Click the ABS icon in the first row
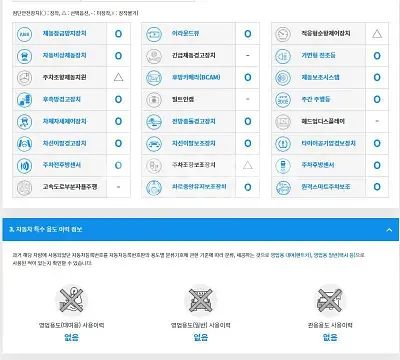The image size is (400, 360). point(24,34)
